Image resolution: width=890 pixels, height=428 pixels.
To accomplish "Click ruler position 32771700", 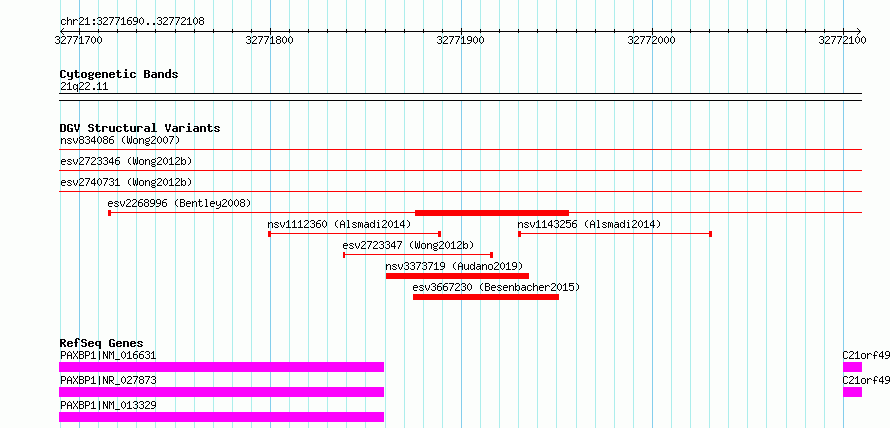I will click(79, 40).
